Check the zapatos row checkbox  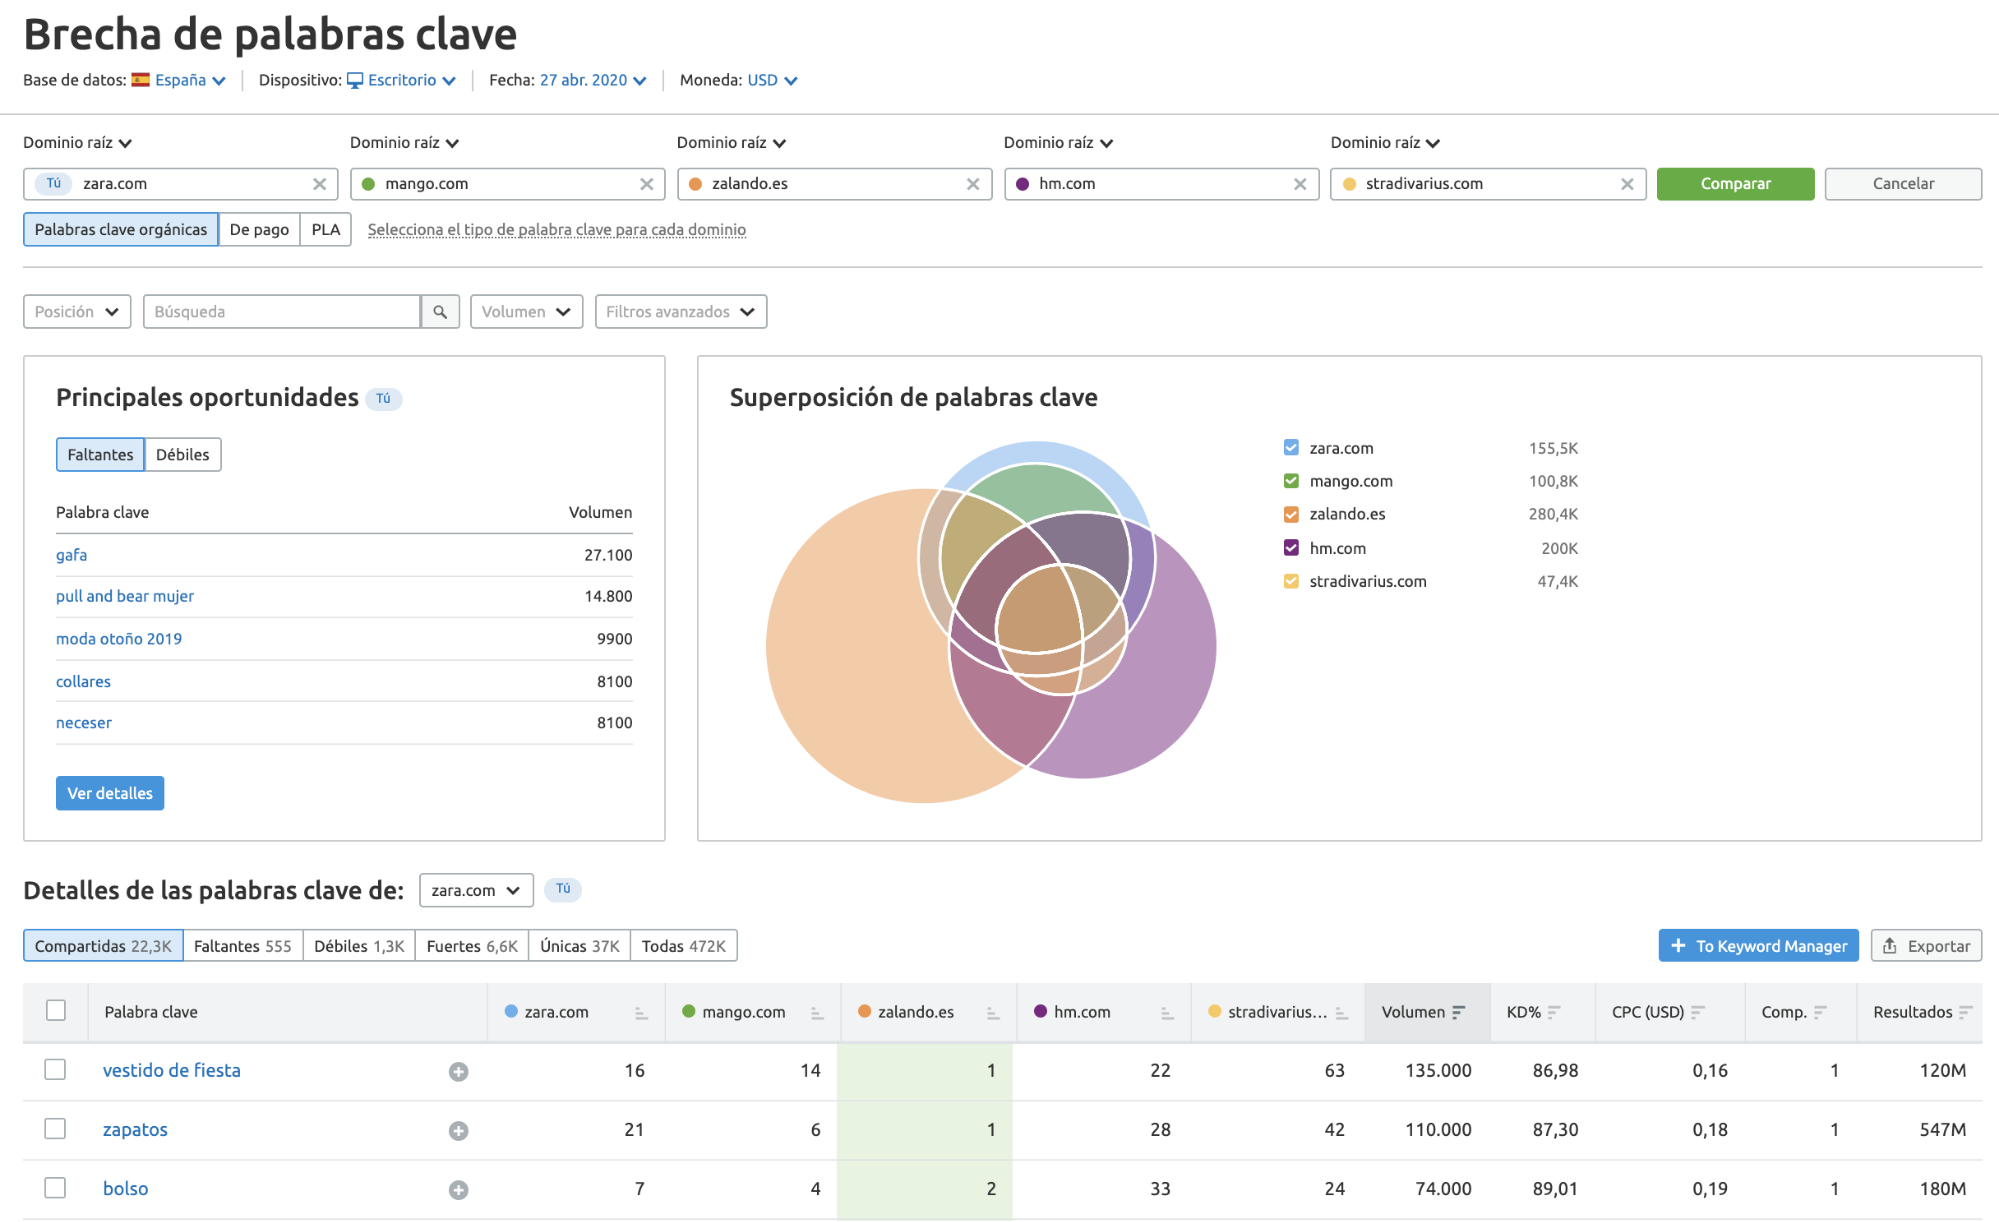(x=55, y=1129)
